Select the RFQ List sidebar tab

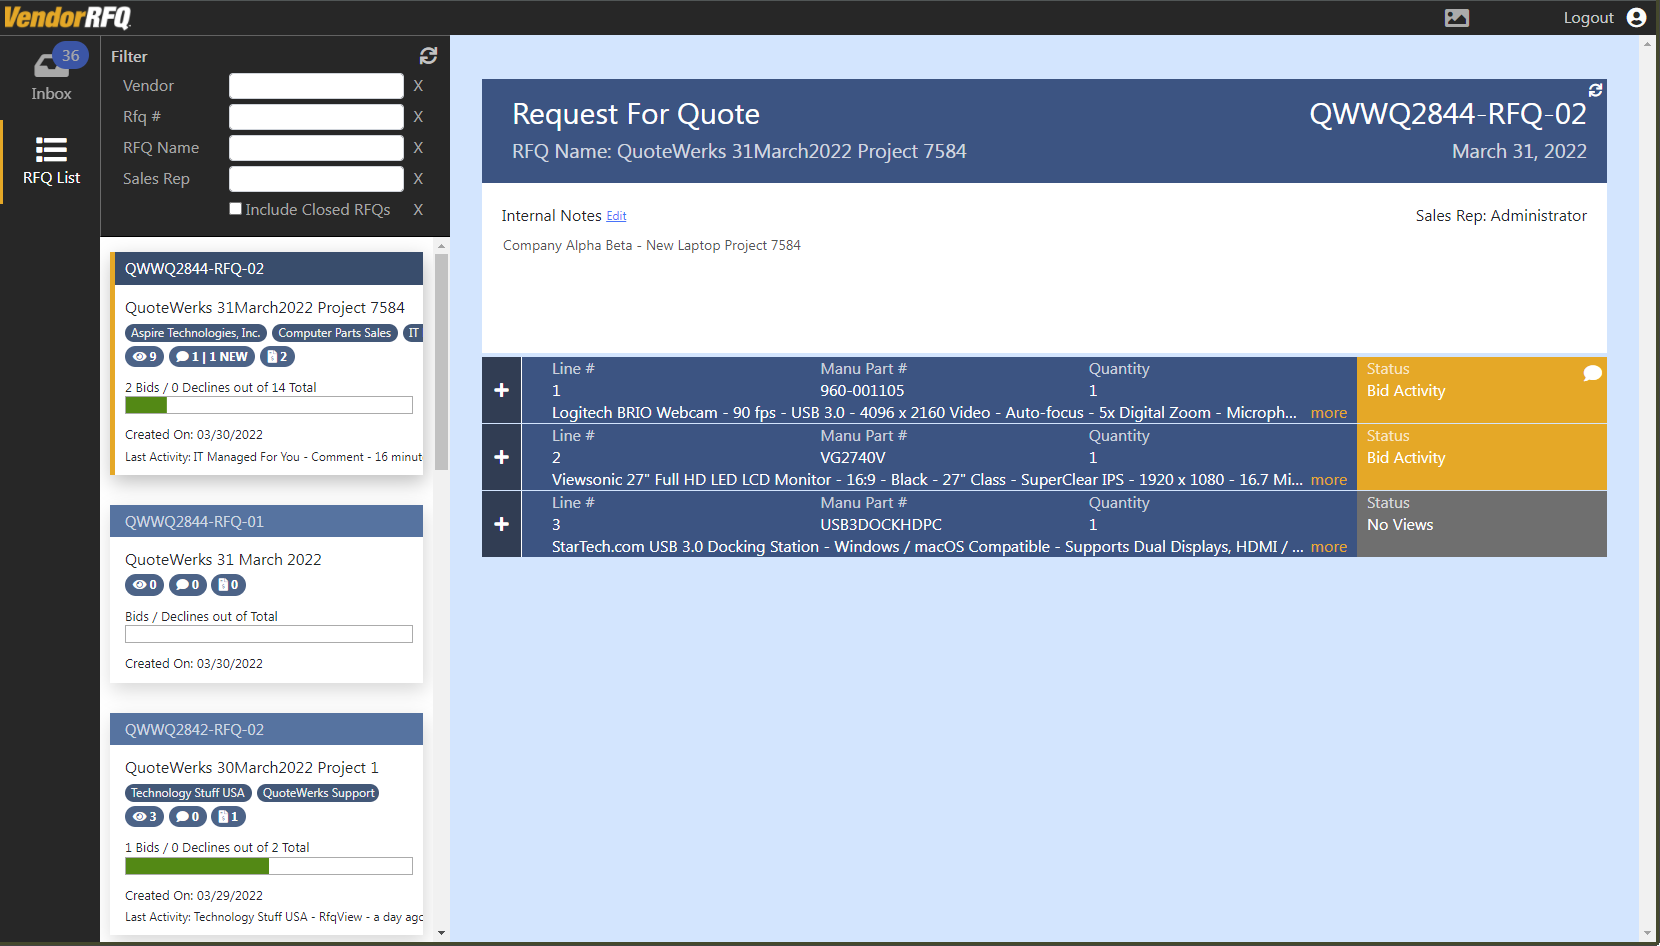point(51,161)
